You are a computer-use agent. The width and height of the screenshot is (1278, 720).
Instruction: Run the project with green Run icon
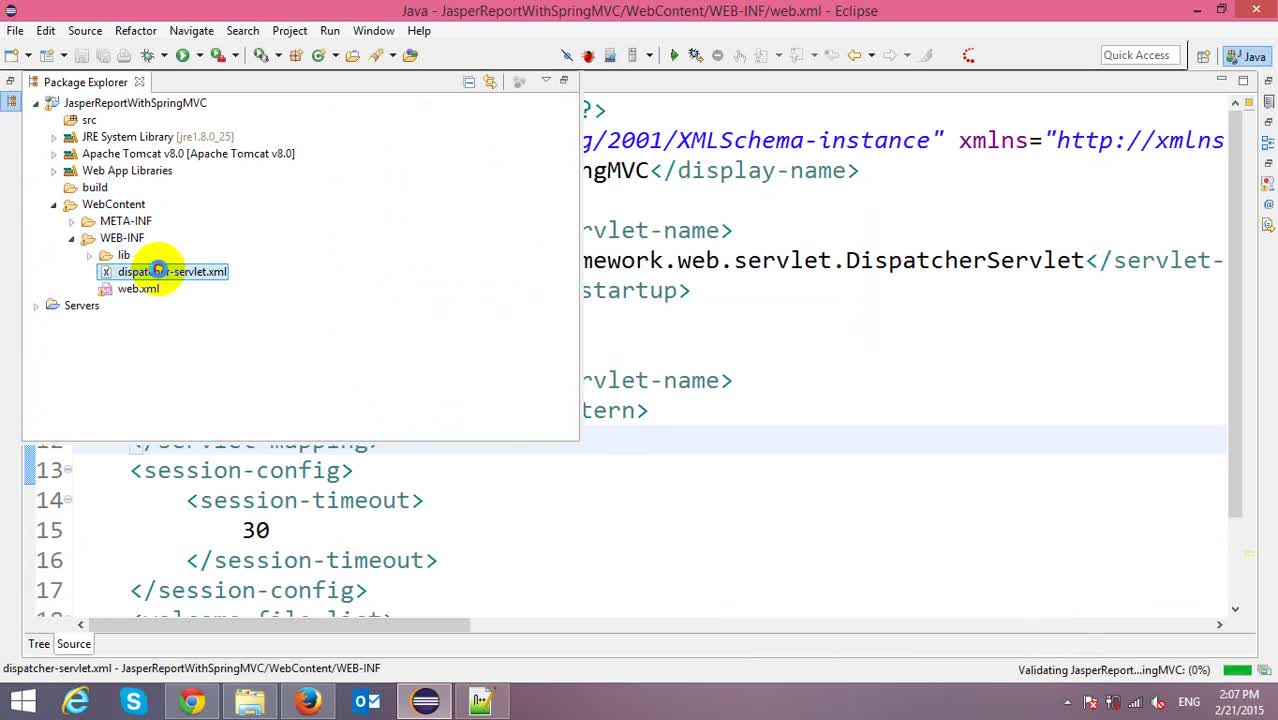pyautogui.click(x=182, y=56)
